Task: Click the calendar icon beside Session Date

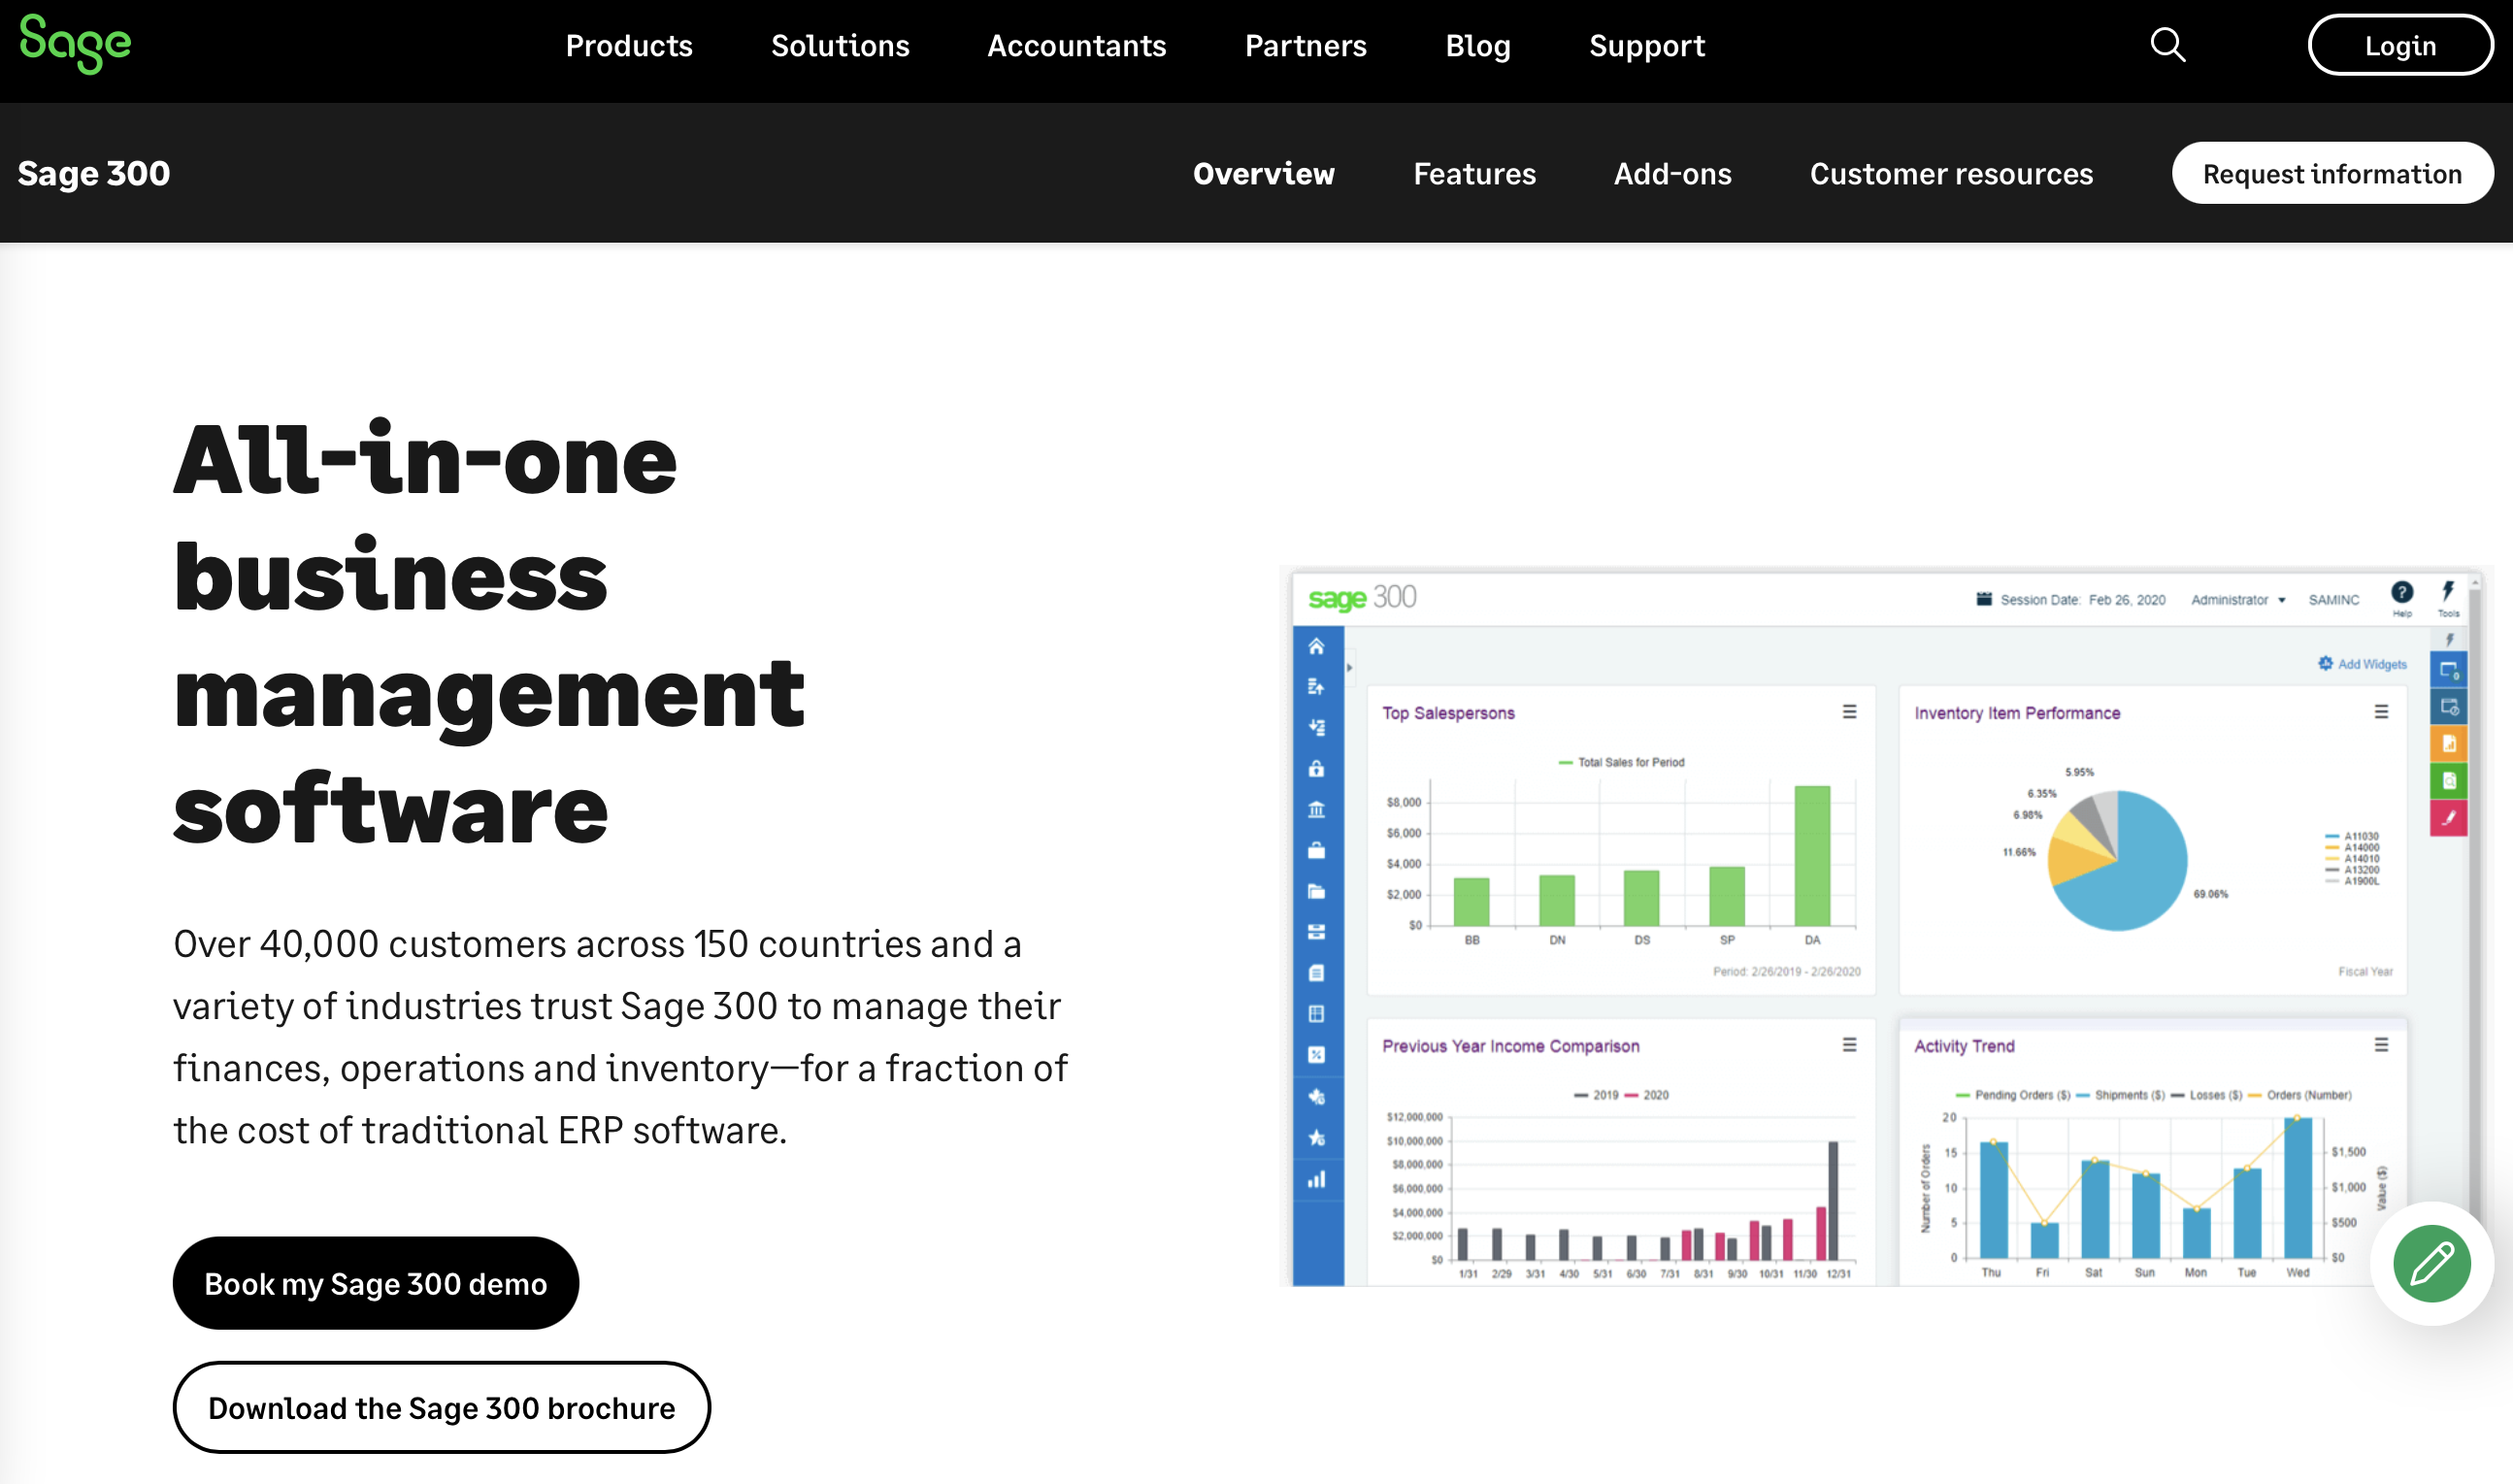Action: pos(1984,599)
